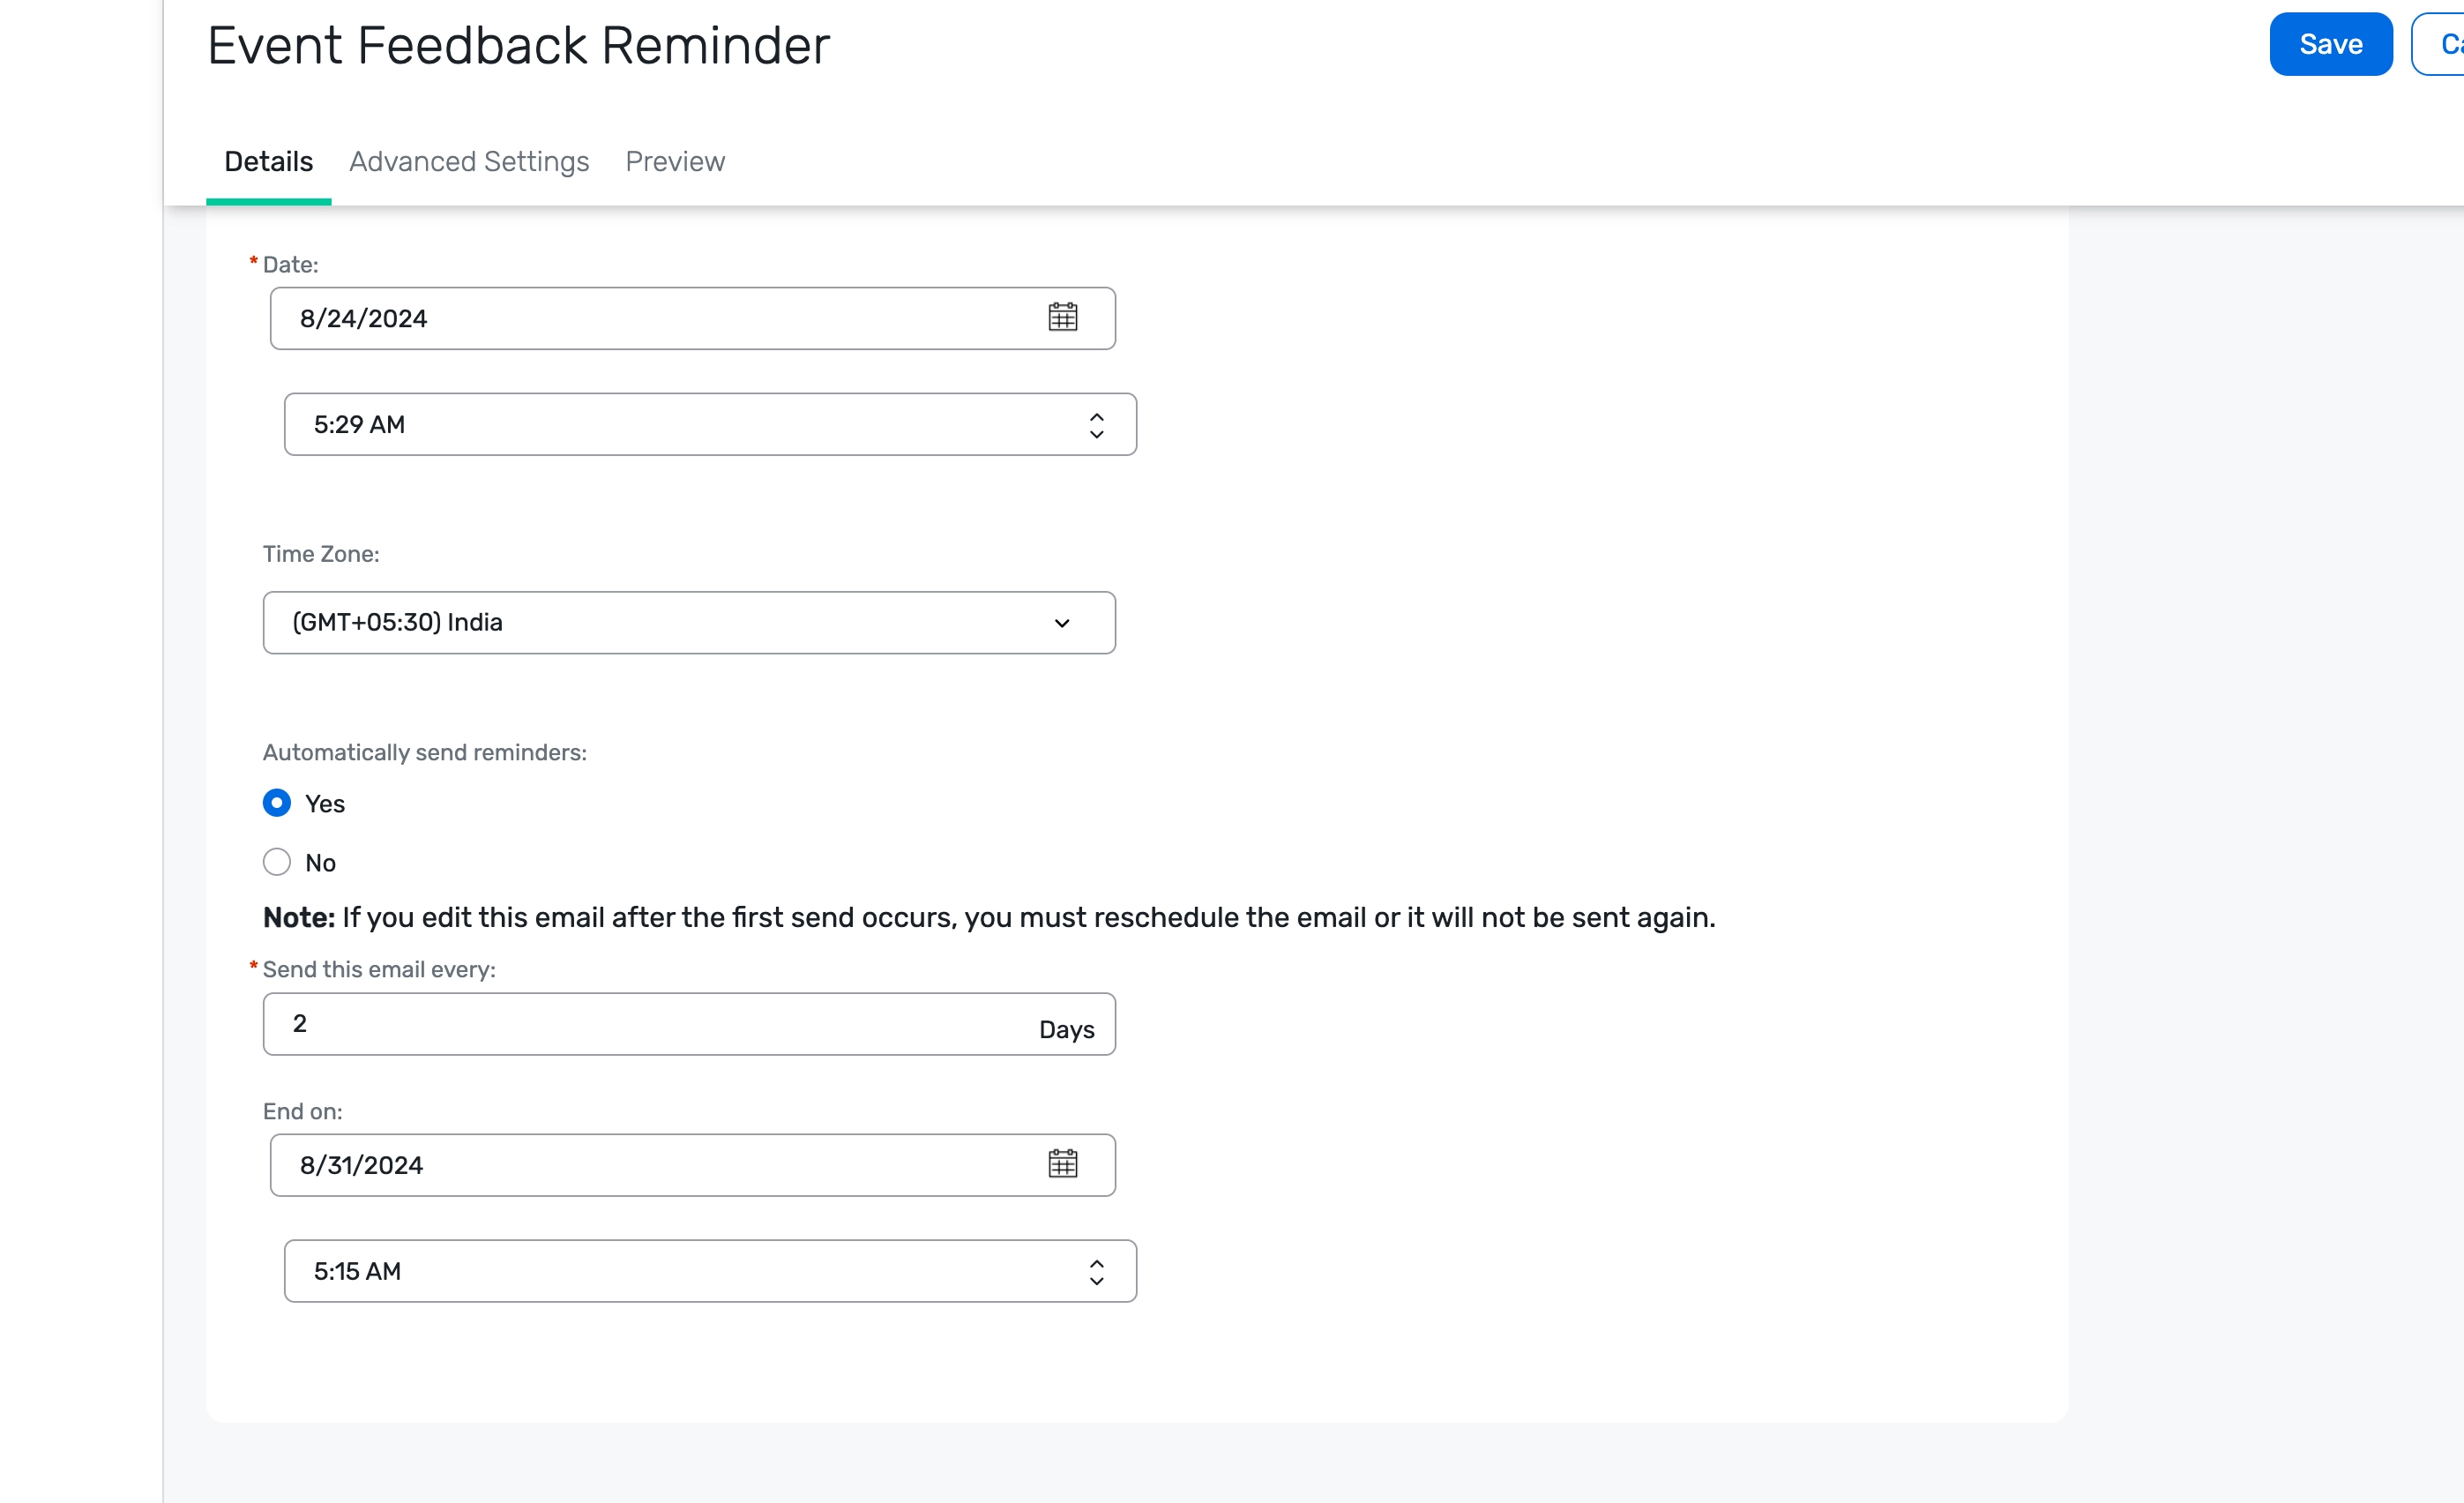
Task: Click the stepper arrows on 5:29 AM
Action: pos(1096,425)
